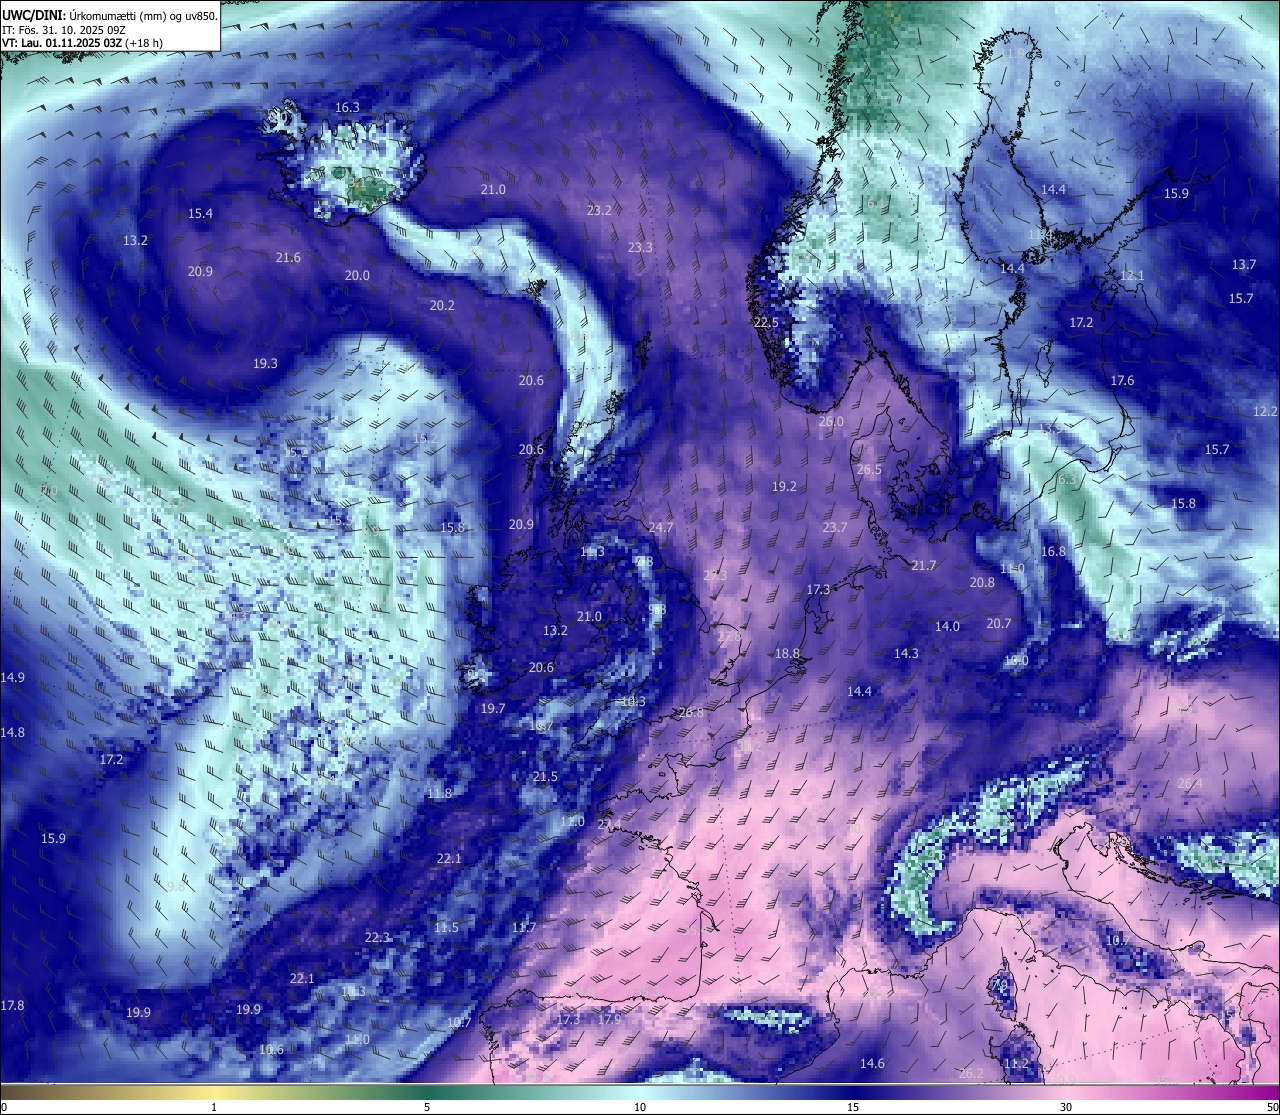
Task: Click the 12.2 value at the right edge
Action: click(1265, 411)
